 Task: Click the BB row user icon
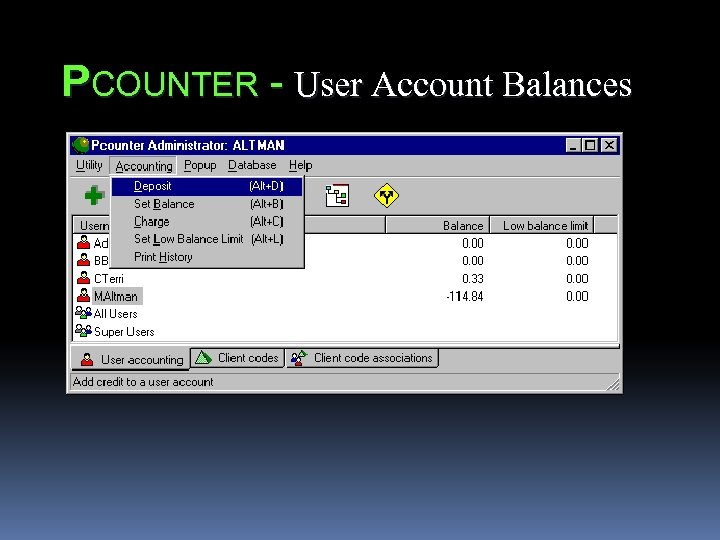(x=84, y=260)
